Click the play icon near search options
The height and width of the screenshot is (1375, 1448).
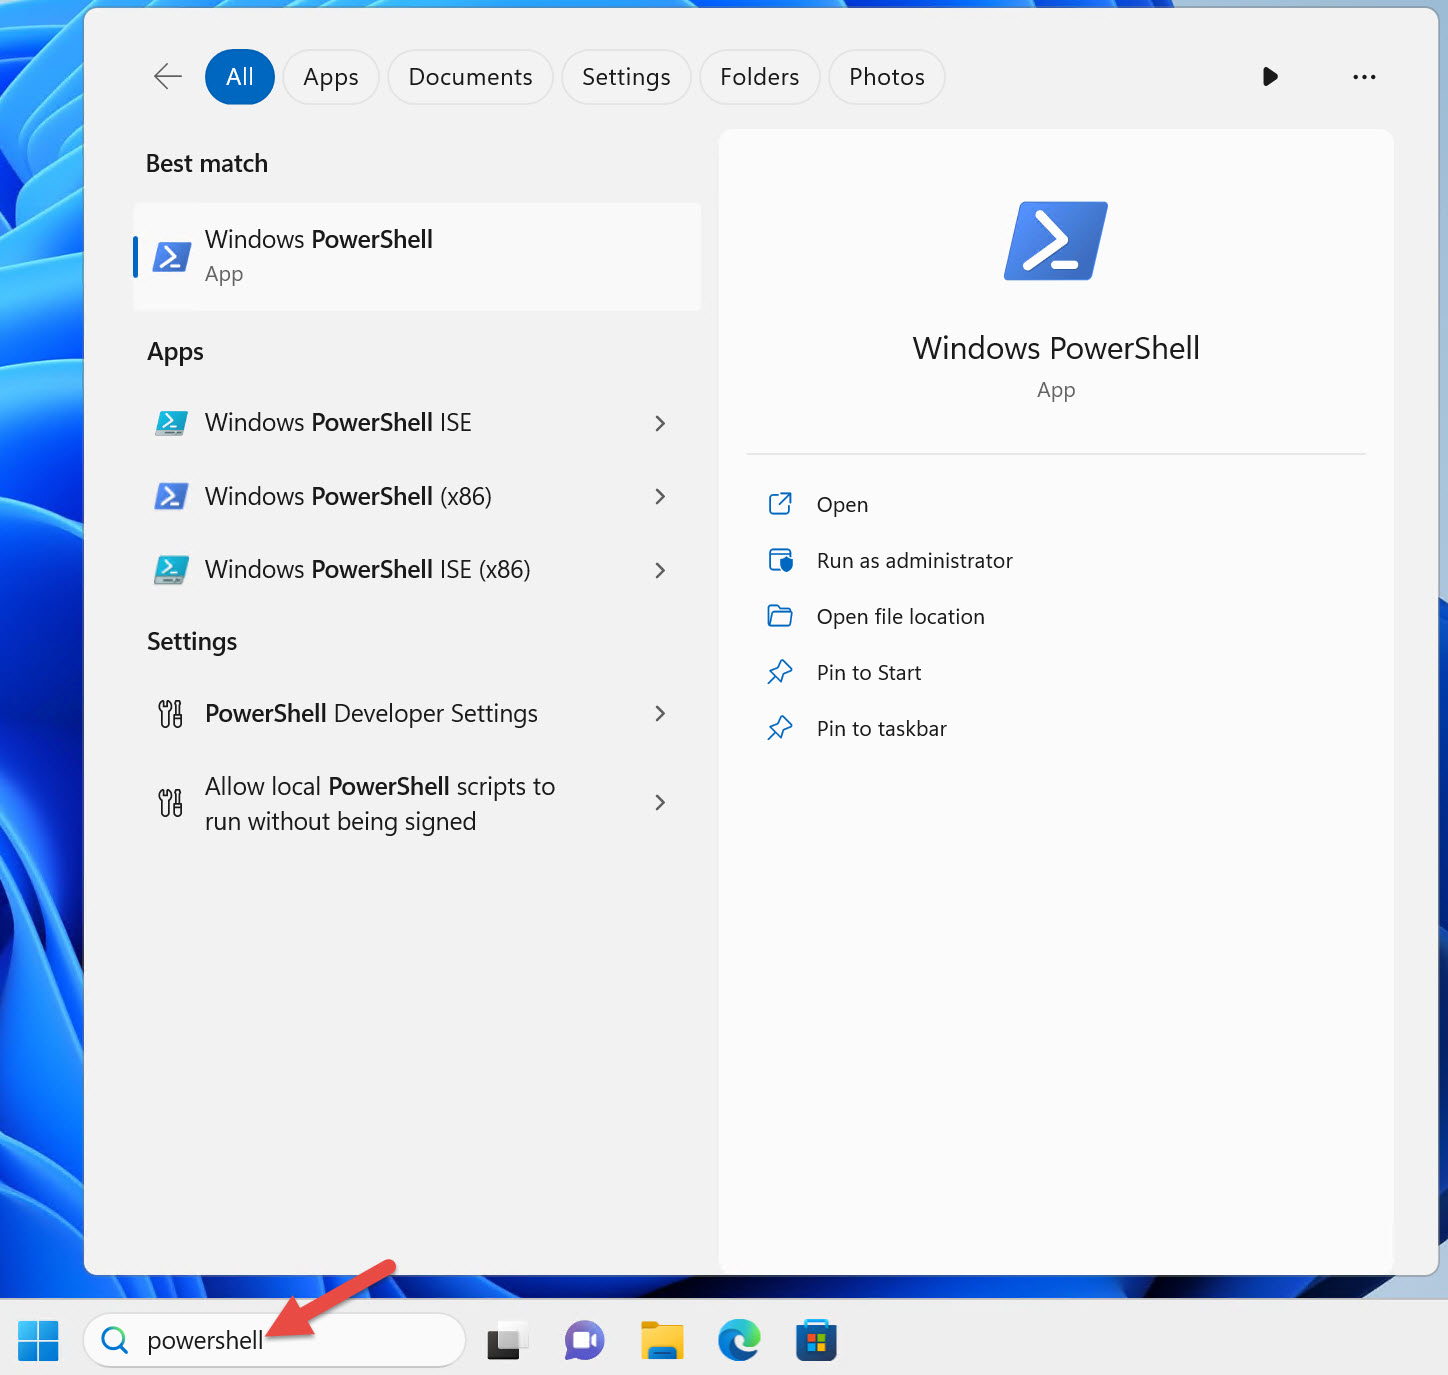pos(1270,76)
